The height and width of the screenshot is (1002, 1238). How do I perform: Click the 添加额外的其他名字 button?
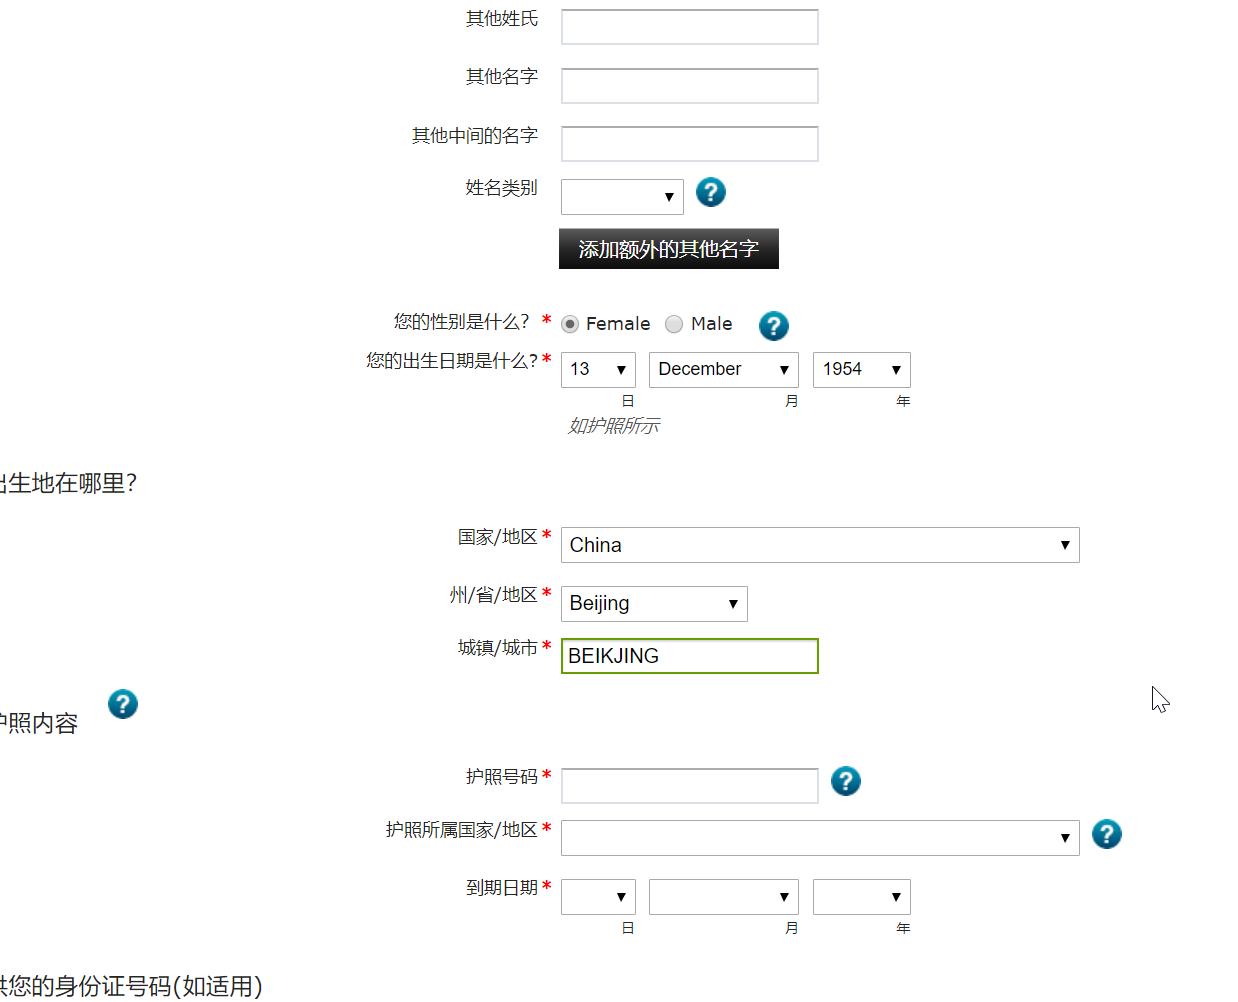[x=668, y=248]
